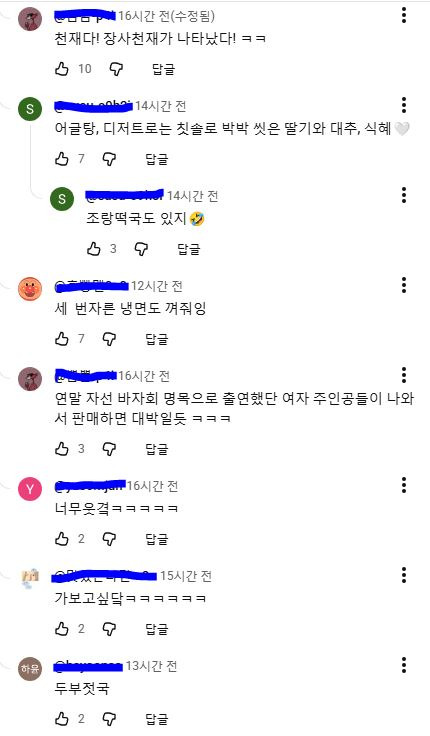Screen dimensions: 430x736
Task: Dislike the comment '천재다! 장사천재가 나타났다!'
Action: [116, 69]
